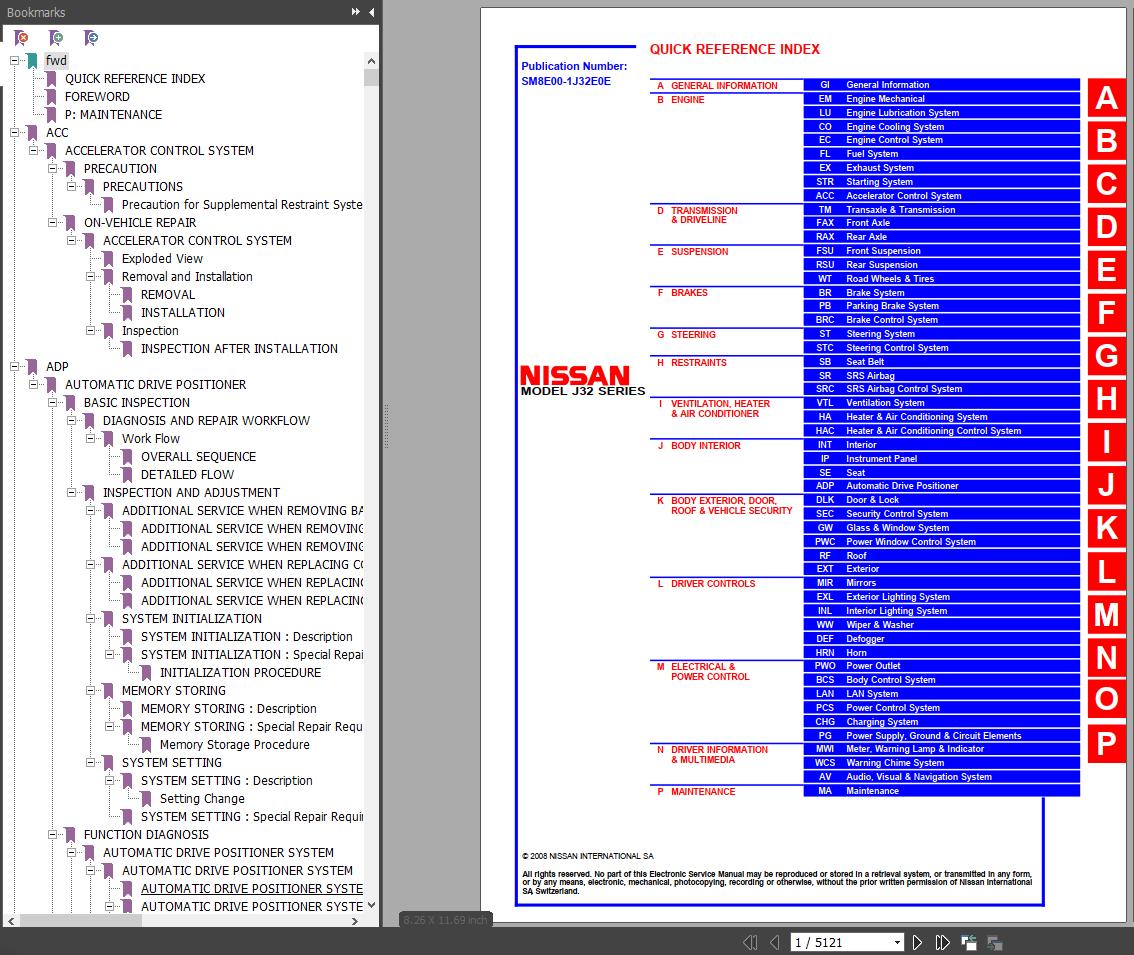Open the ADP Automatic Drive Positioner link
The height and width of the screenshot is (955, 1134).
[941, 485]
